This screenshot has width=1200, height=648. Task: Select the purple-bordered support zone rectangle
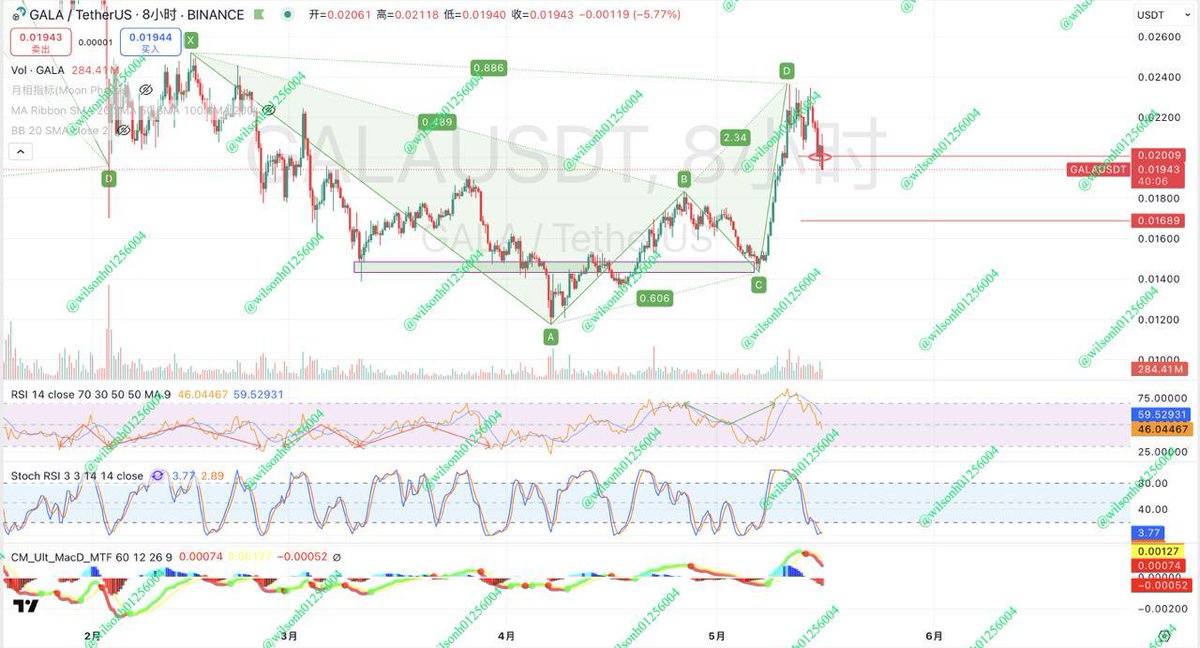(555, 267)
